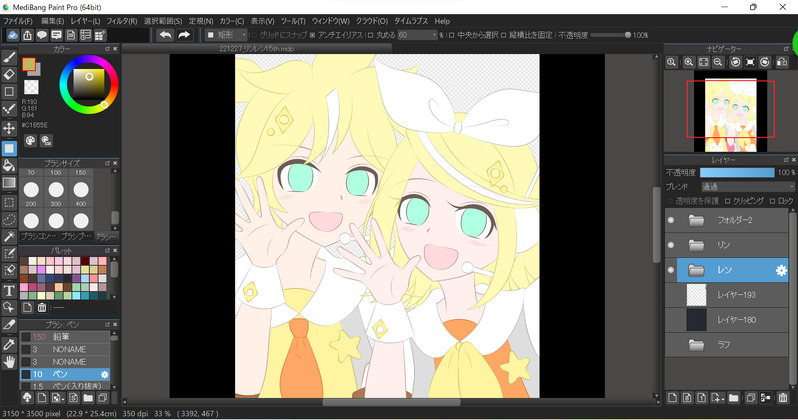Click the transparent color swatch
798x420 pixels.
31,87
